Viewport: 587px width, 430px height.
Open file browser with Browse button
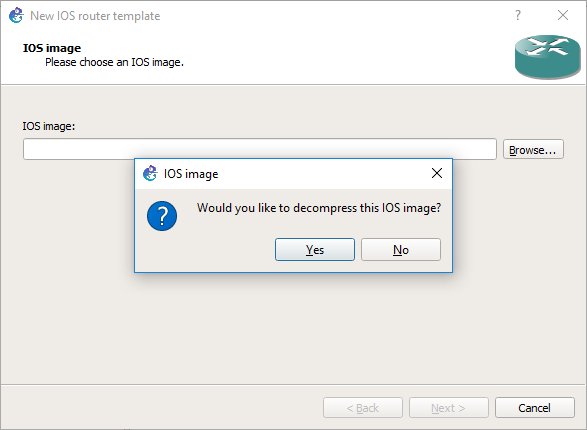tap(533, 150)
